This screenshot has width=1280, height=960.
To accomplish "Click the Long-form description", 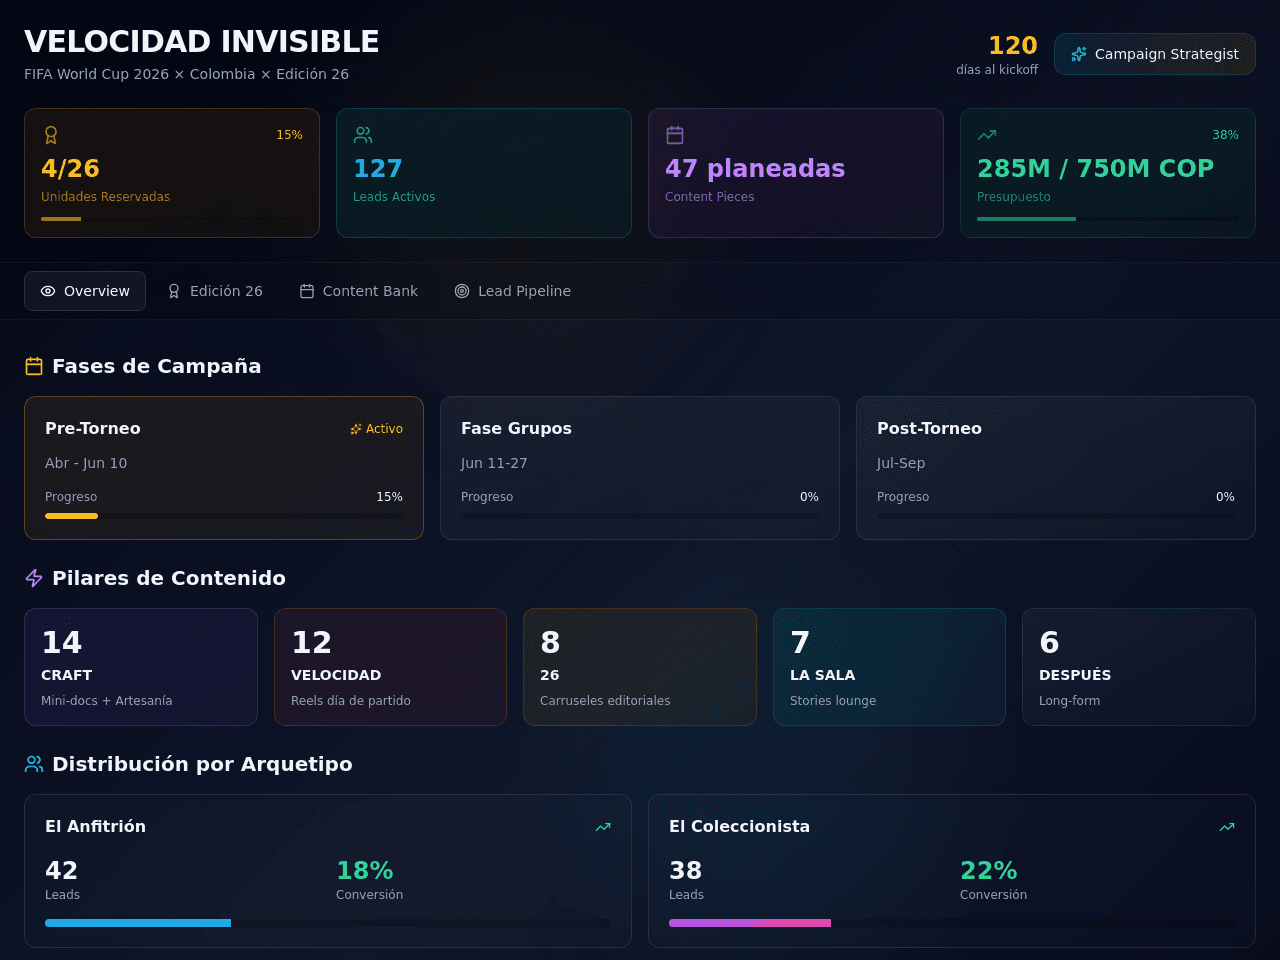I will [1069, 701].
